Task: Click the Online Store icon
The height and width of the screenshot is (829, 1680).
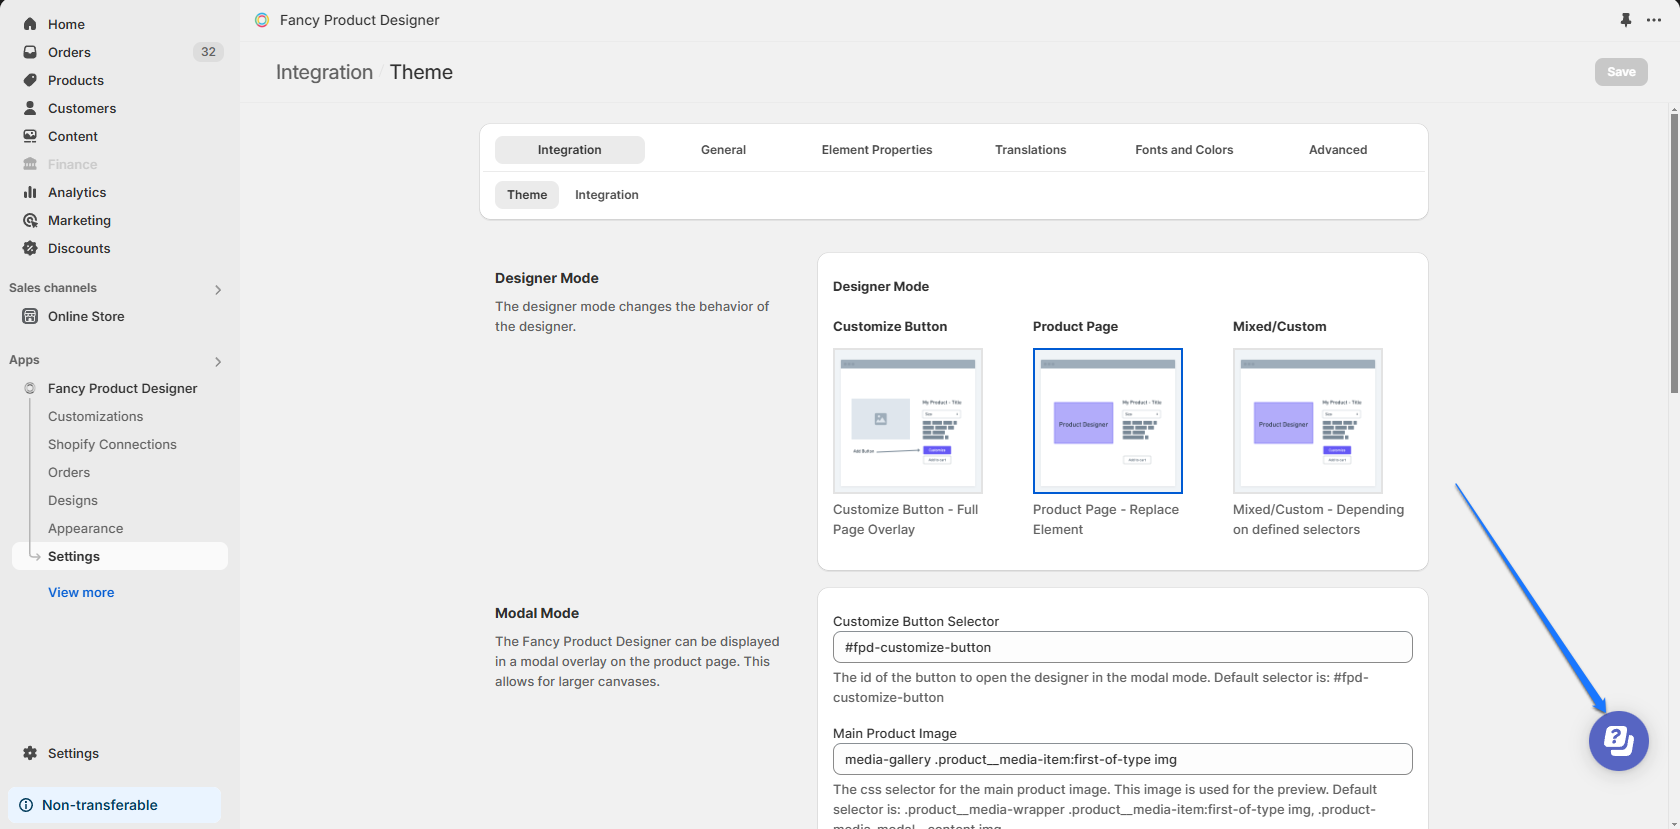Action: (x=30, y=316)
